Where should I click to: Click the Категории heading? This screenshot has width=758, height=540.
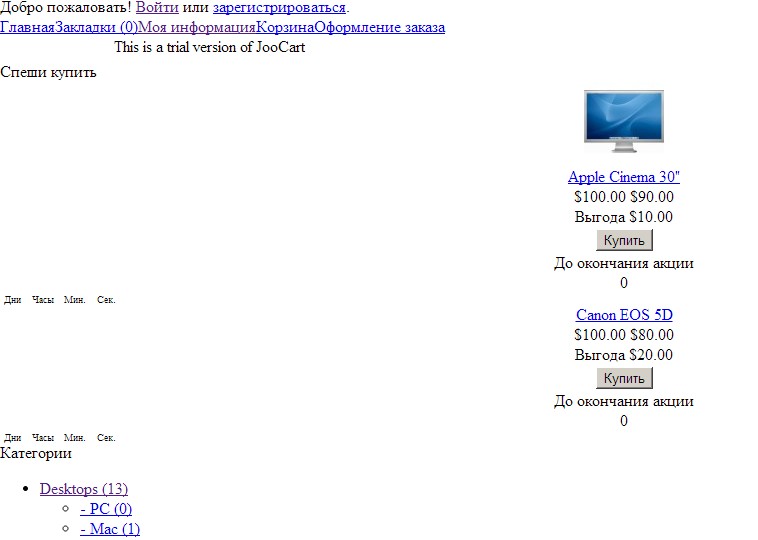[36, 453]
